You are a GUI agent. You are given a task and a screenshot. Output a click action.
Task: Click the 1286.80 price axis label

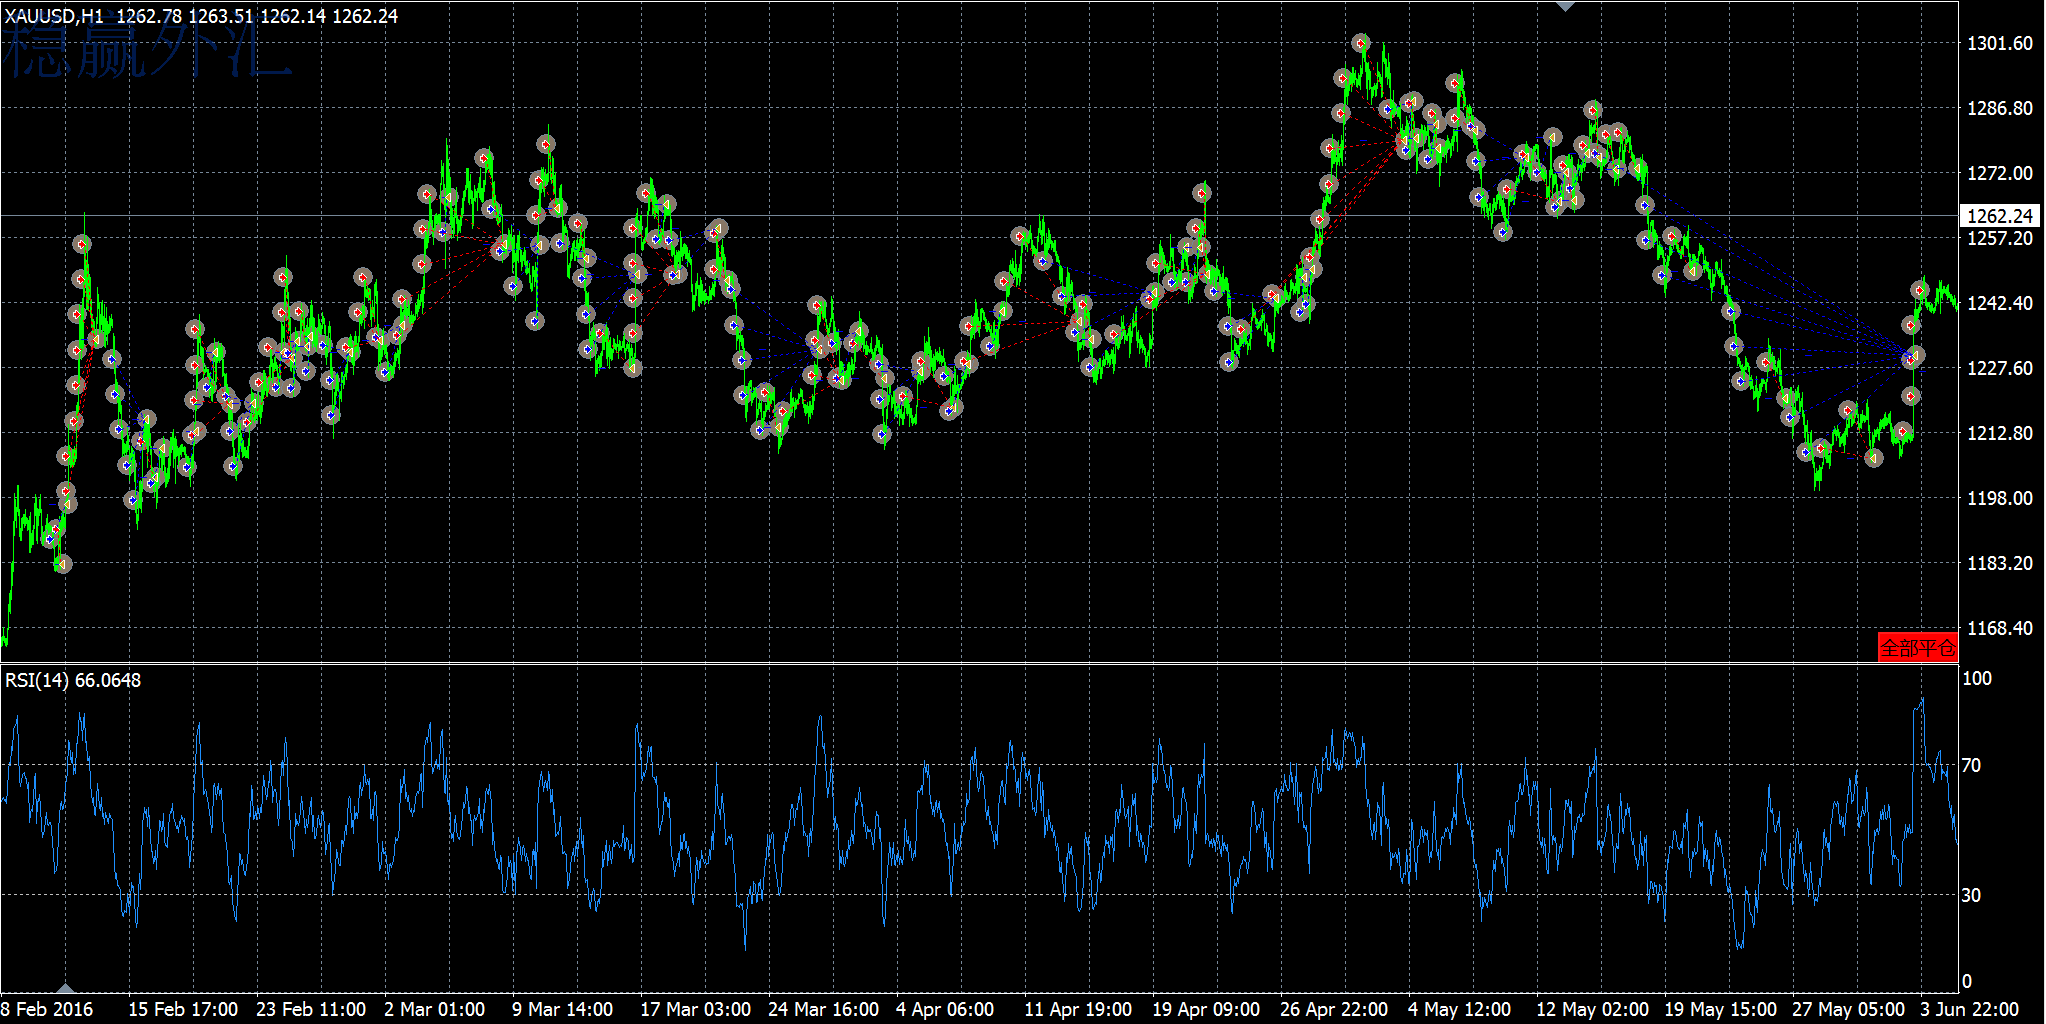[2000, 108]
